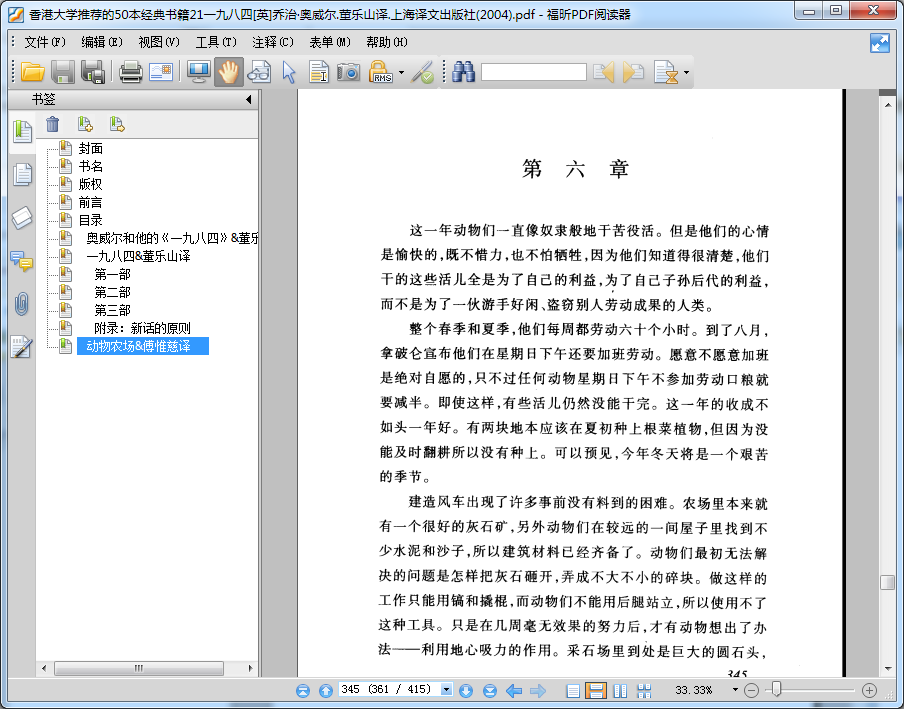This screenshot has height=709, width=904.
Task: Open the RMS icon dropdown arrow
Action: point(401,73)
